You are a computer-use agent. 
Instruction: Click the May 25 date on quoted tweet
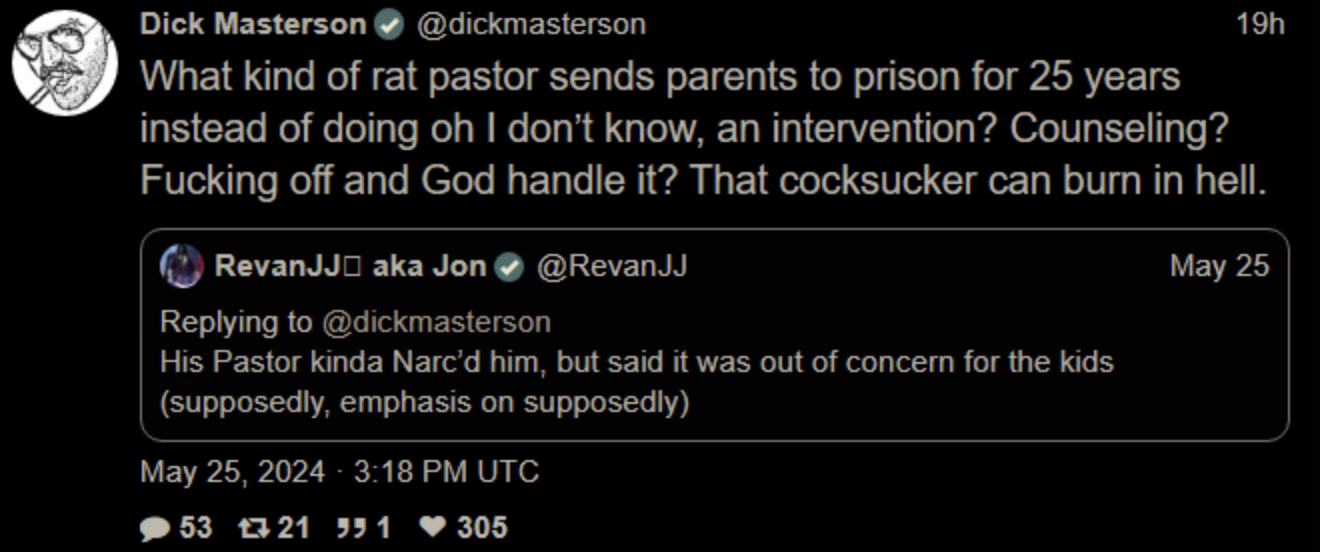point(1219,266)
